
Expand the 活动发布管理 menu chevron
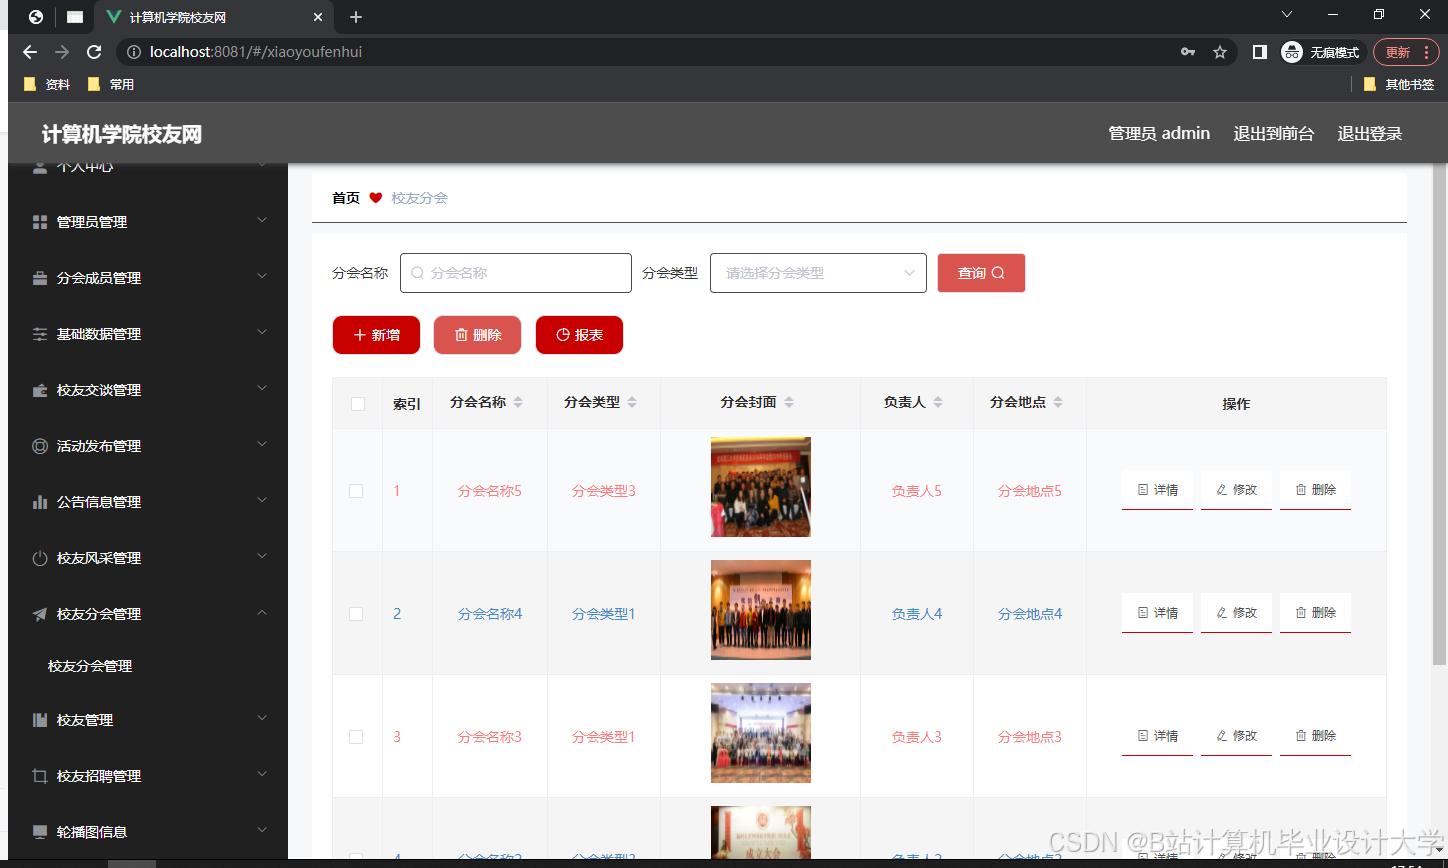click(262, 444)
